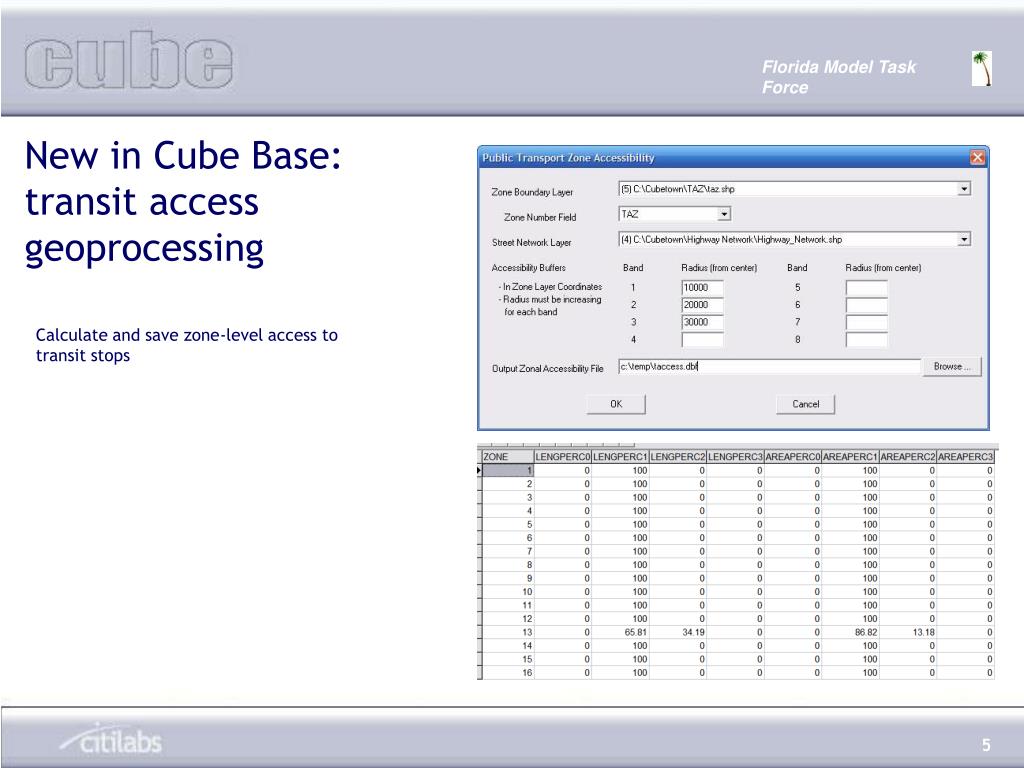Viewport: 1024px width, 768px height.
Task: Click the AREAPERC1 column header
Action: click(x=850, y=457)
